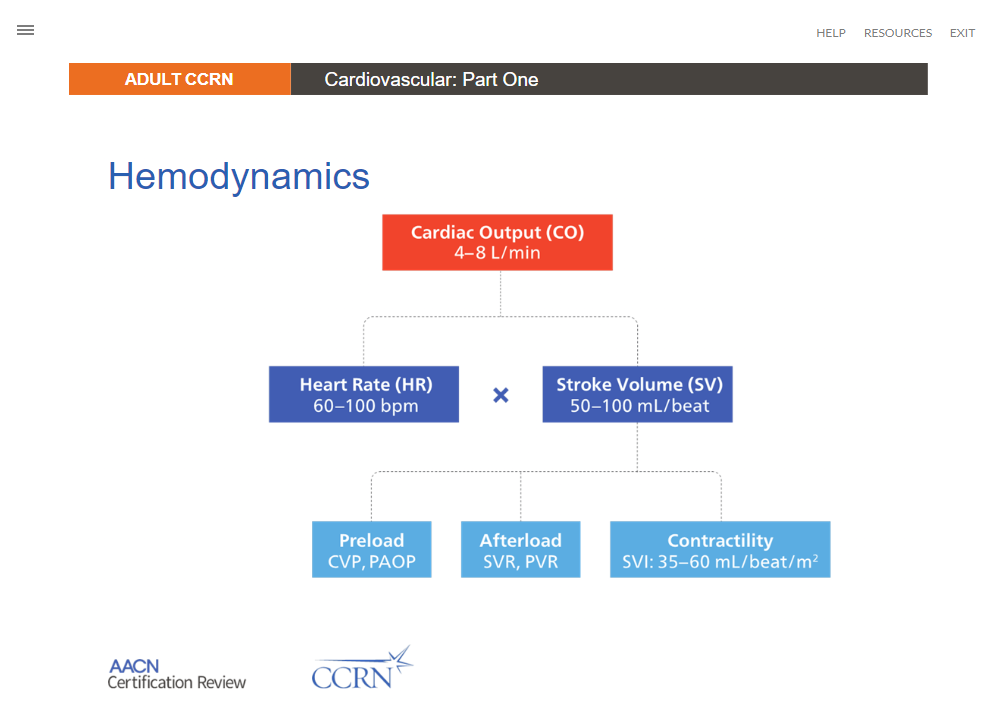Click the blue multiplication sign icon
Image resolution: width=995 pixels, height=717 pixels.
(x=501, y=395)
